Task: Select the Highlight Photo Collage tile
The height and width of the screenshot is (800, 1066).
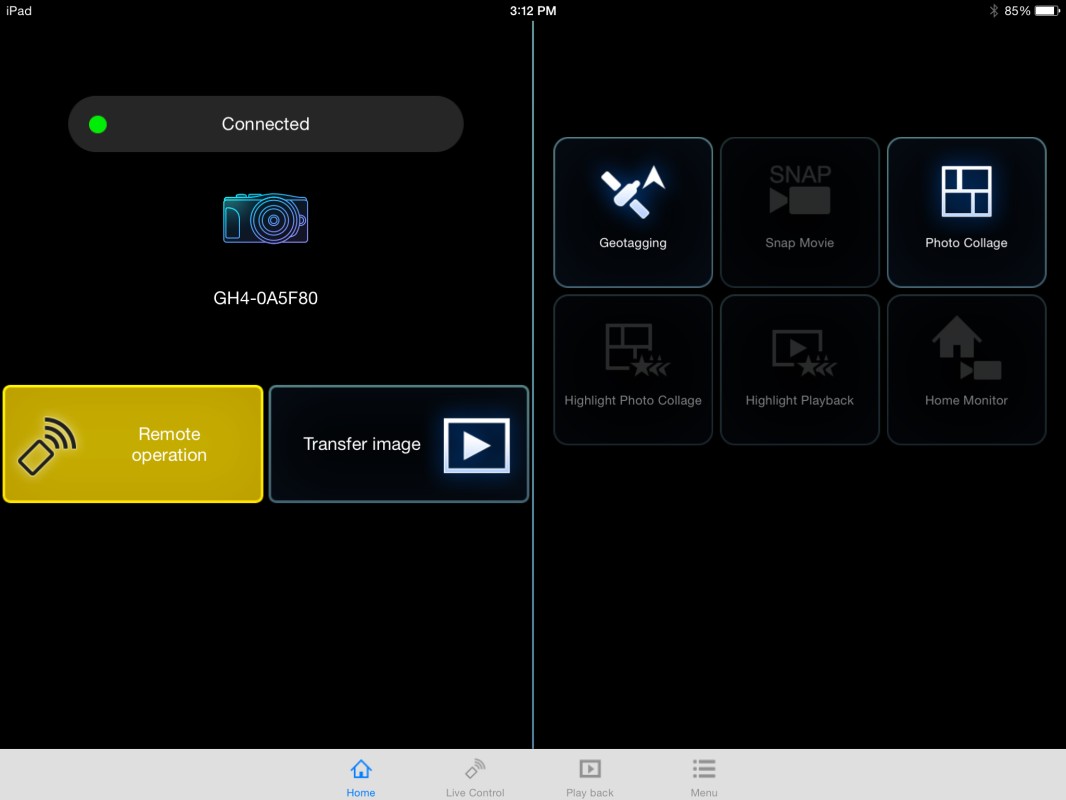Action: click(x=633, y=370)
